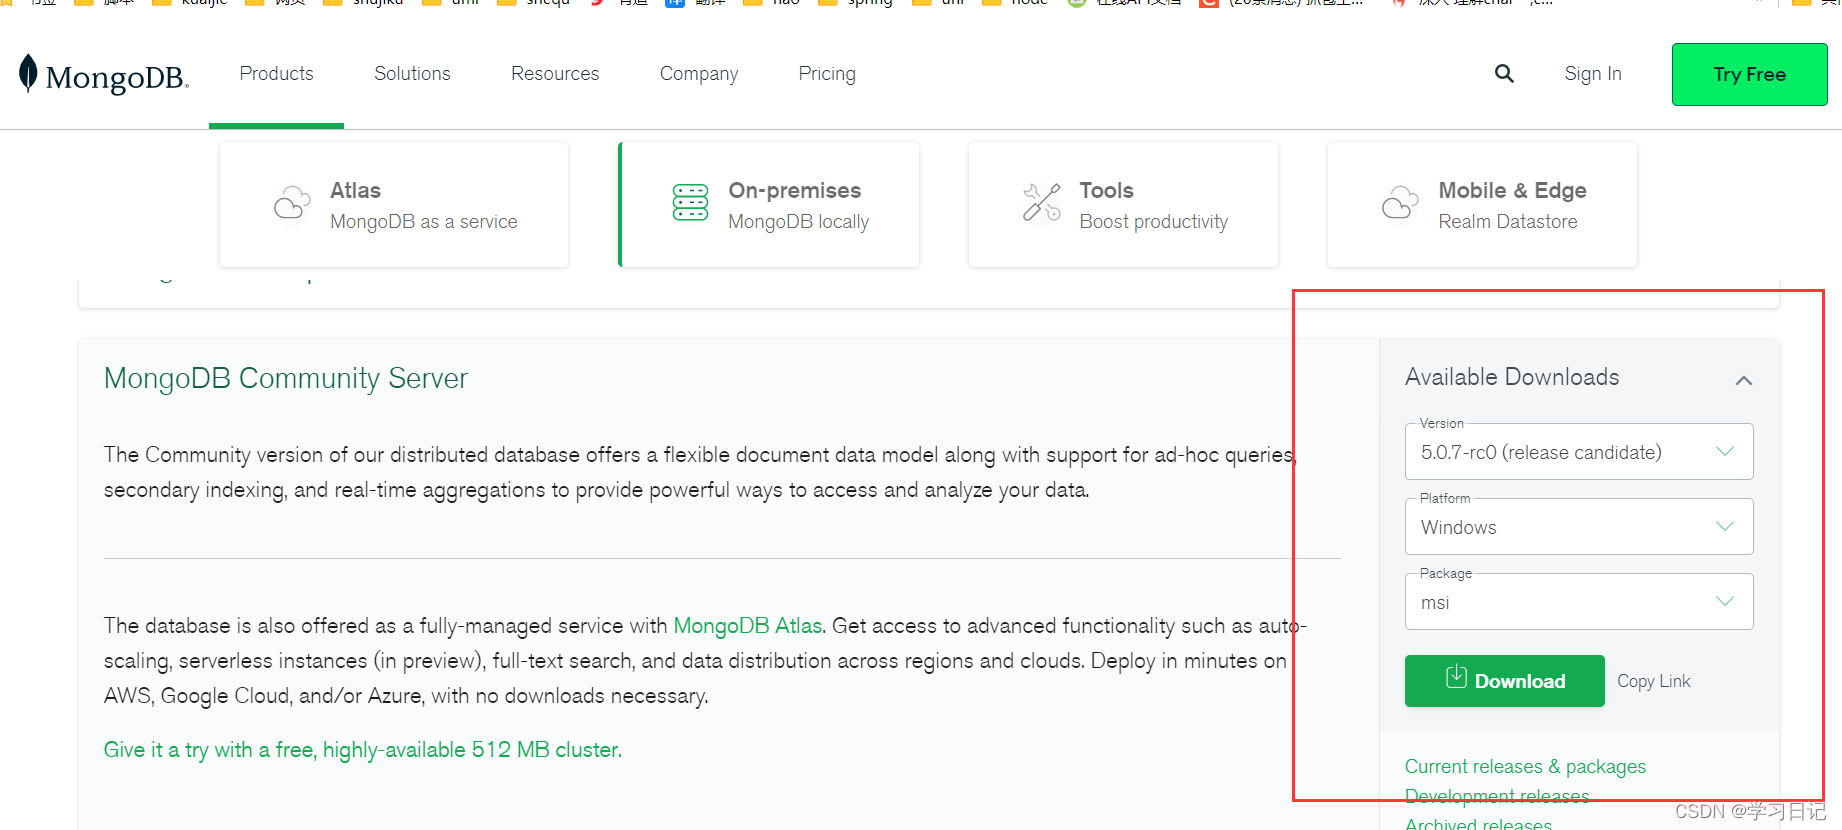Image resolution: width=1842 pixels, height=830 pixels.
Task: Click the Atlas cloud icon
Action: coord(292,203)
